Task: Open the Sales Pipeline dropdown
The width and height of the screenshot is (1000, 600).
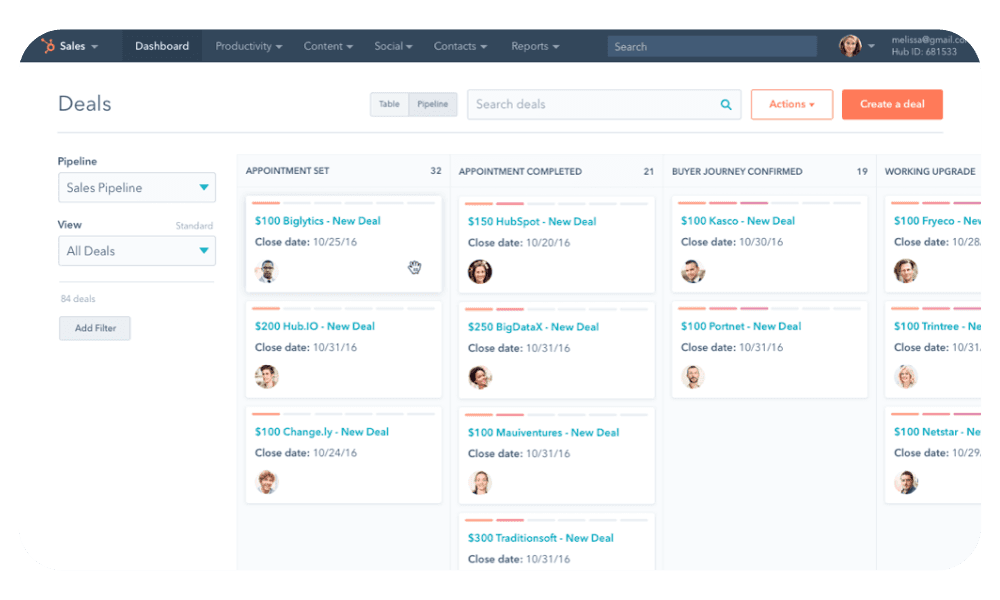Action: click(136, 187)
